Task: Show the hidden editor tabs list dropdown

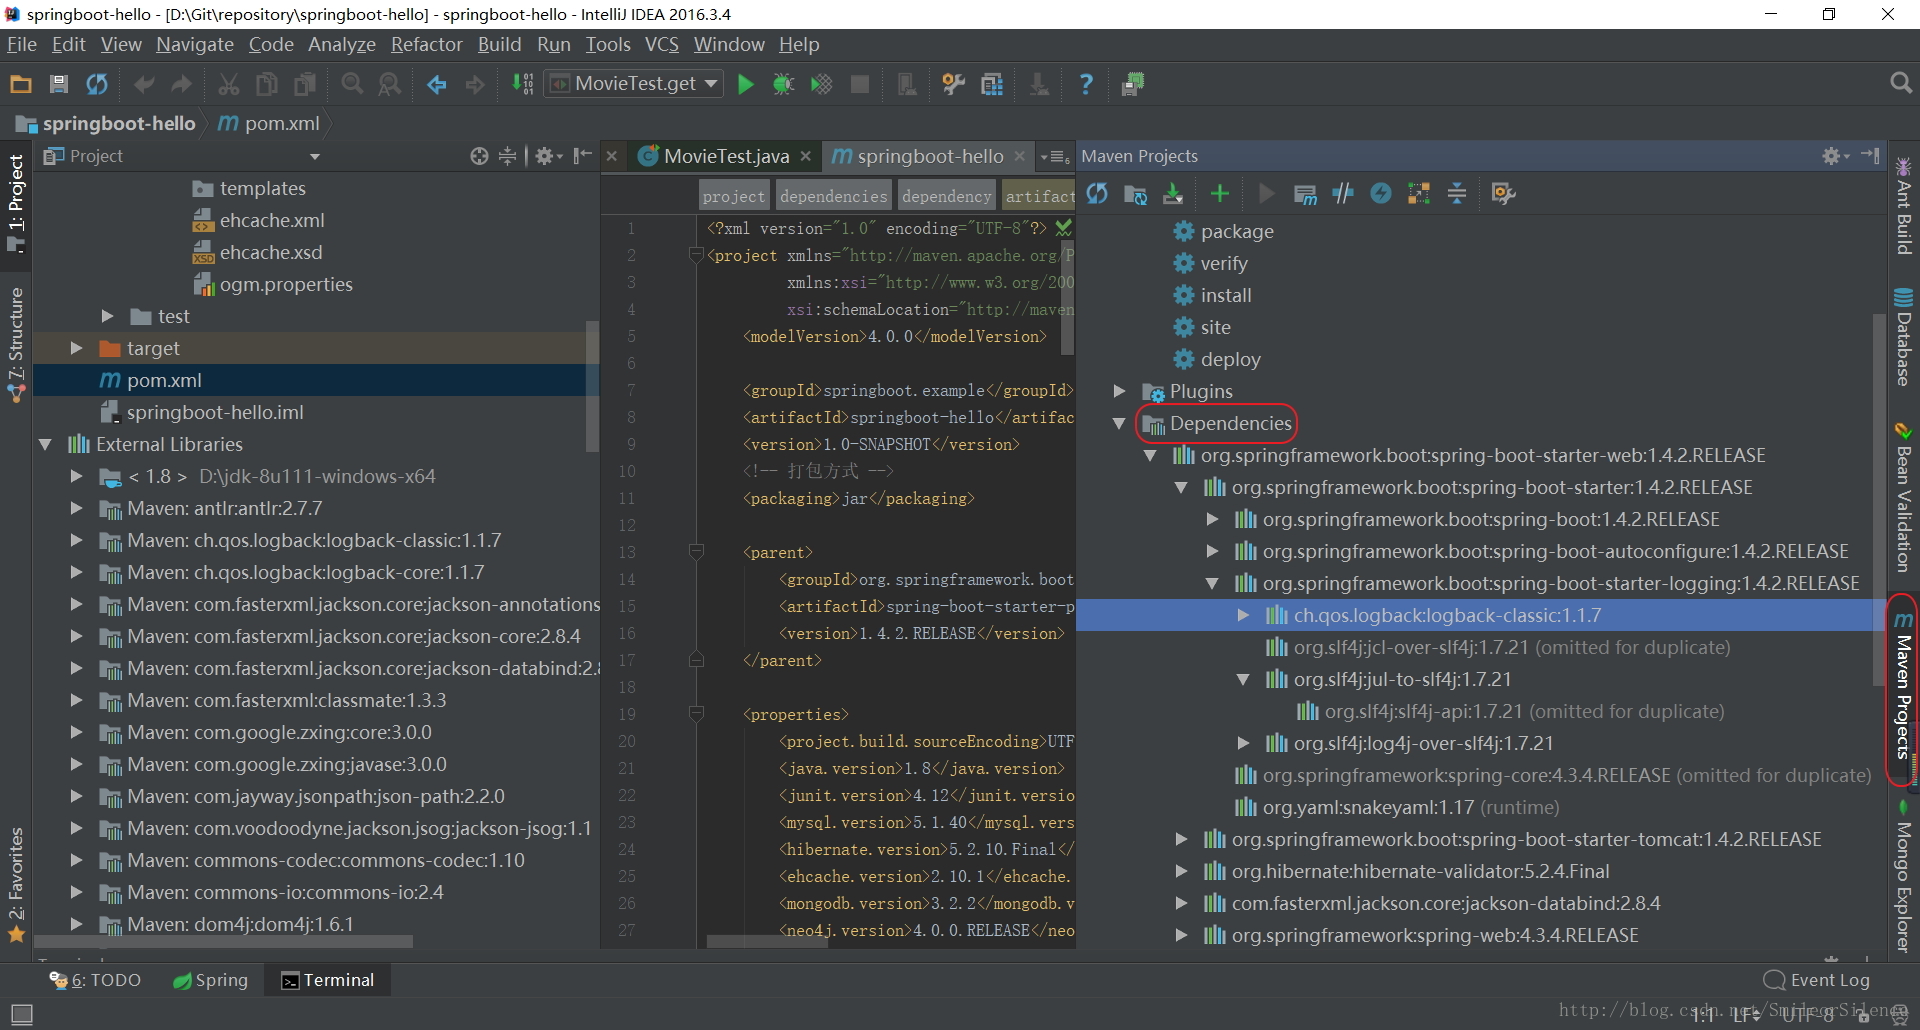Action: (1054, 156)
